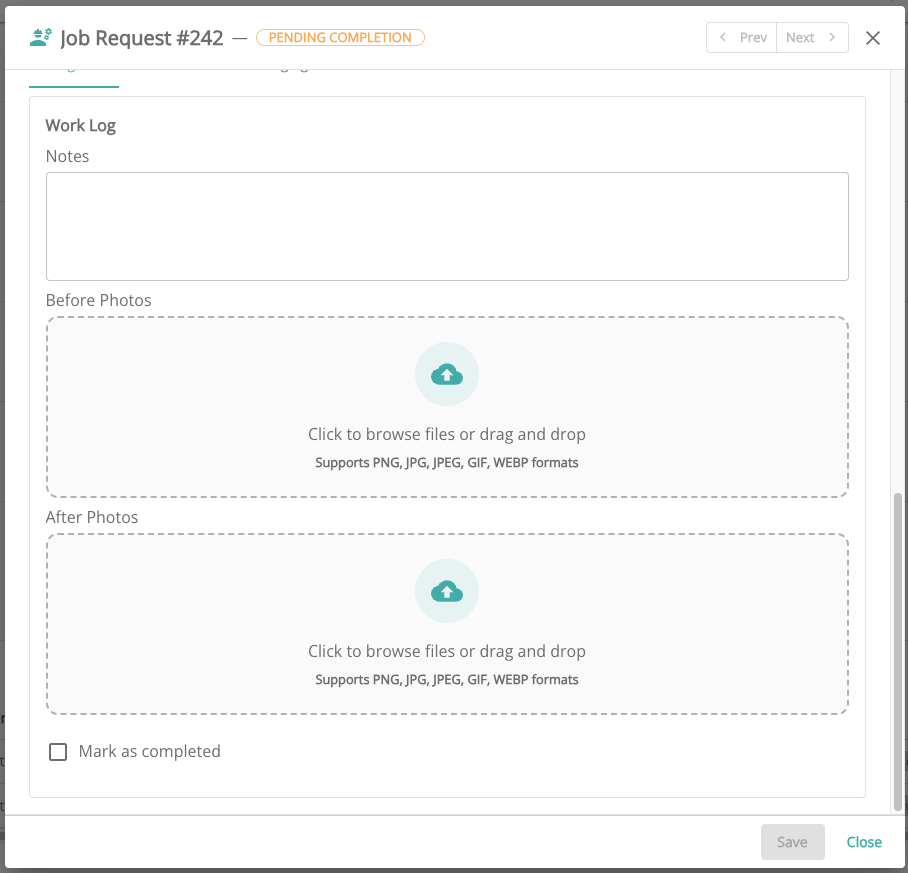Click the upload cloud icon under After Photos
This screenshot has height=873, width=908.
click(447, 591)
